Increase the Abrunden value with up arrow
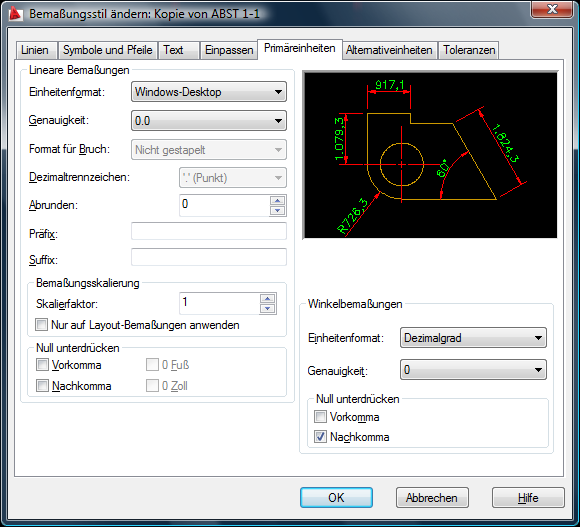The width and height of the screenshot is (580, 527). [x=277, y=200]
